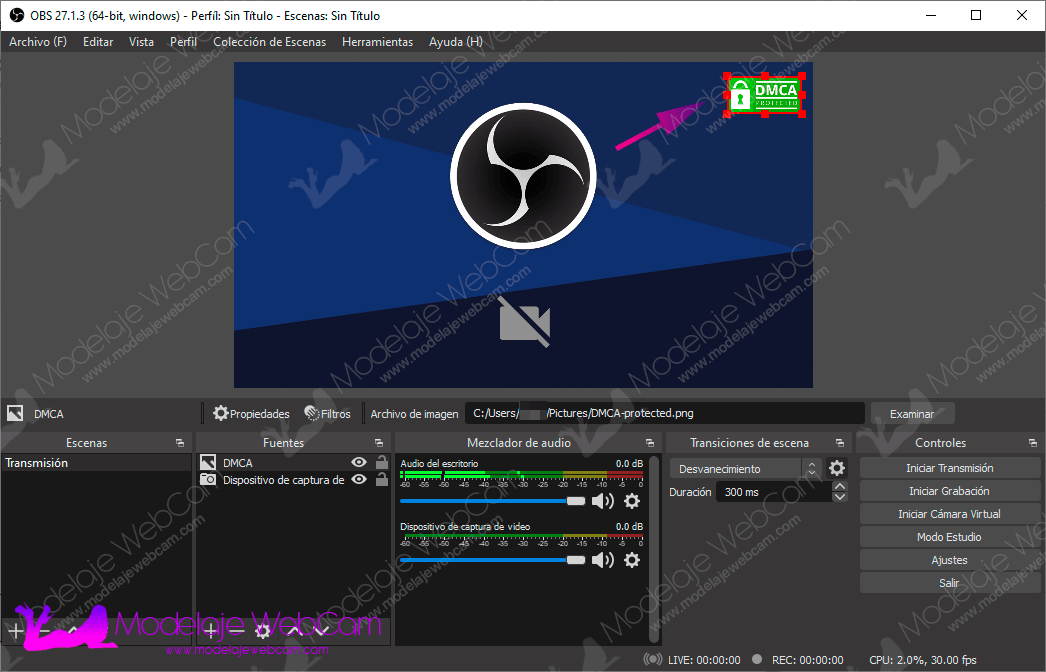The height and width of the screenshot is (672, 1046).
Task: Open the transition properties gear
Action: [837, 468]
